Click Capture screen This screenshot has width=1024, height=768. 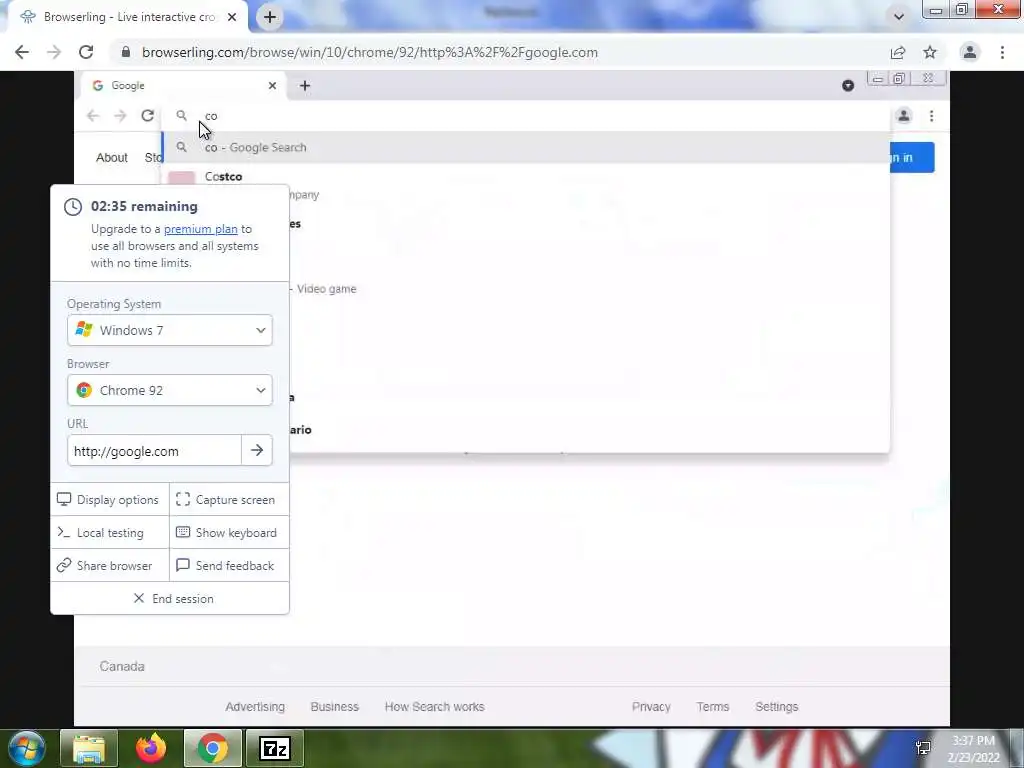(x=229, y=500)
